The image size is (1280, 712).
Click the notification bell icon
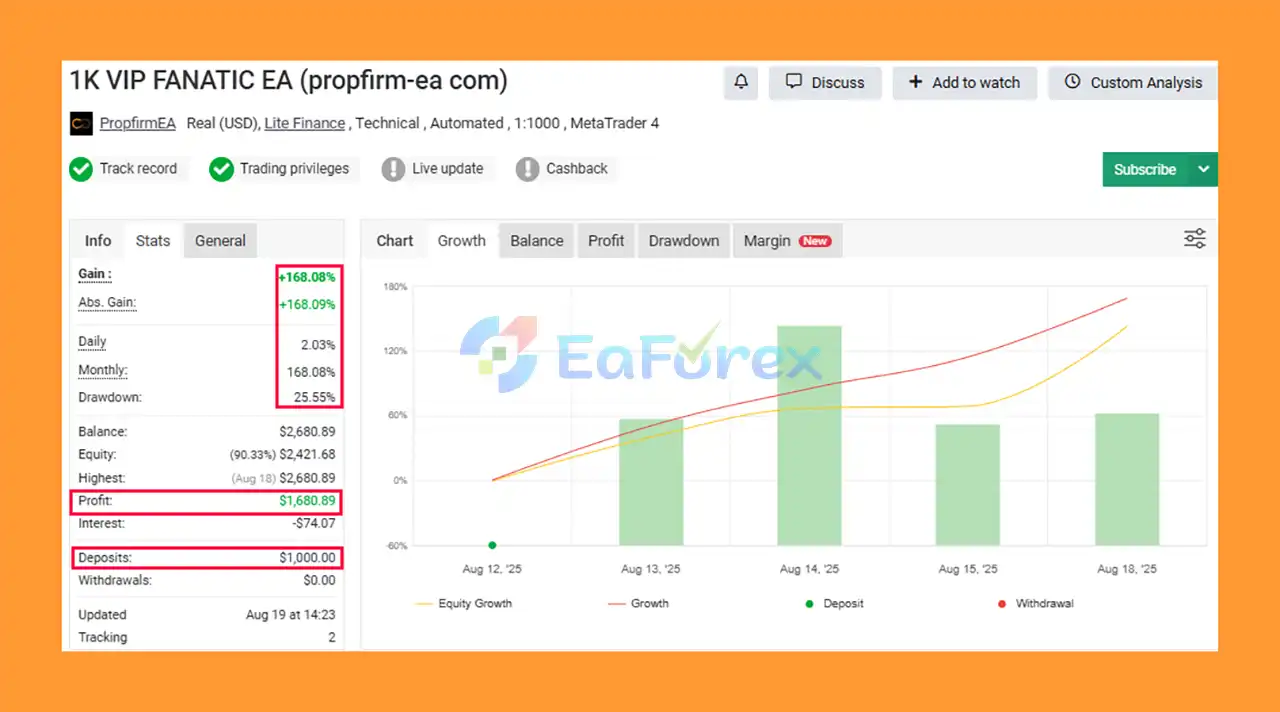pyautogui.click(x=741, y=83)
